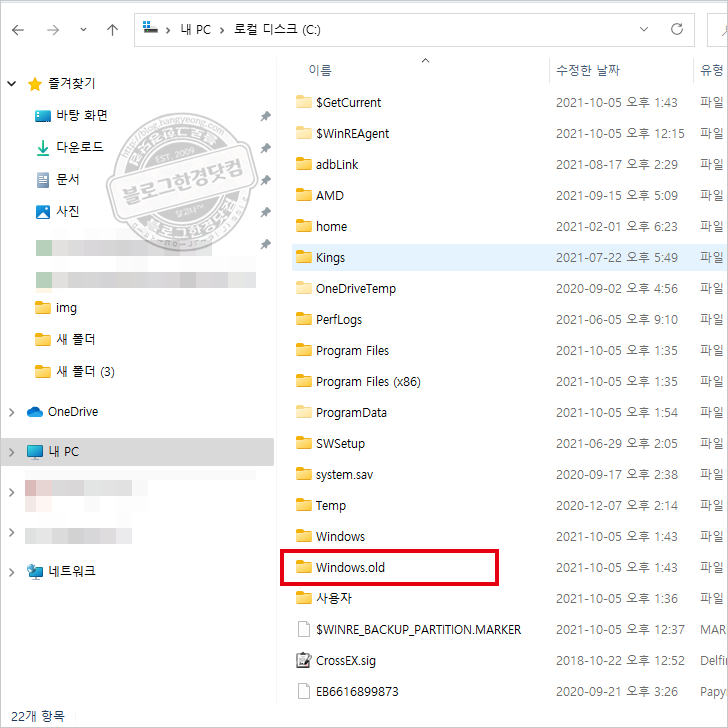
Task: Select the ProgramData folder
Action: tap(341, 413)
